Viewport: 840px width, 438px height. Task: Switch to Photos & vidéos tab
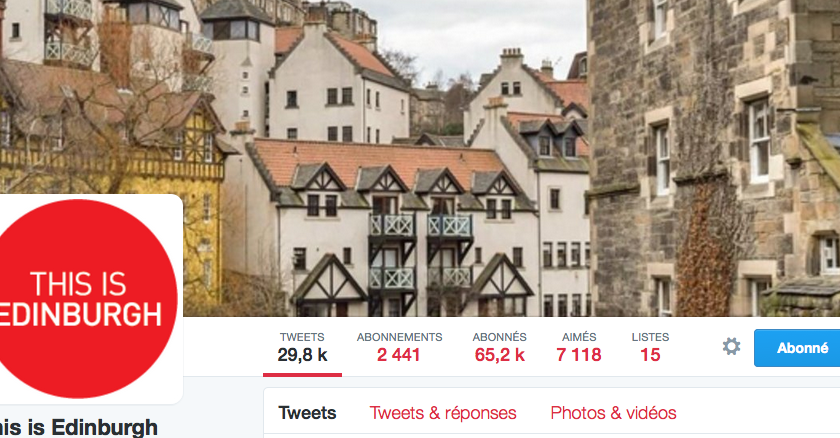click(x=613, y=413)
